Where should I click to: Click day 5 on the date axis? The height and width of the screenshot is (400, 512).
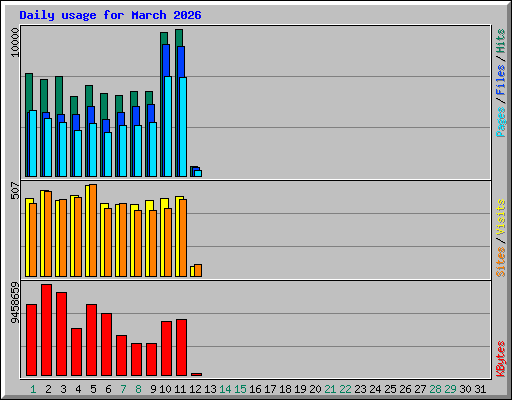[93, 389]
